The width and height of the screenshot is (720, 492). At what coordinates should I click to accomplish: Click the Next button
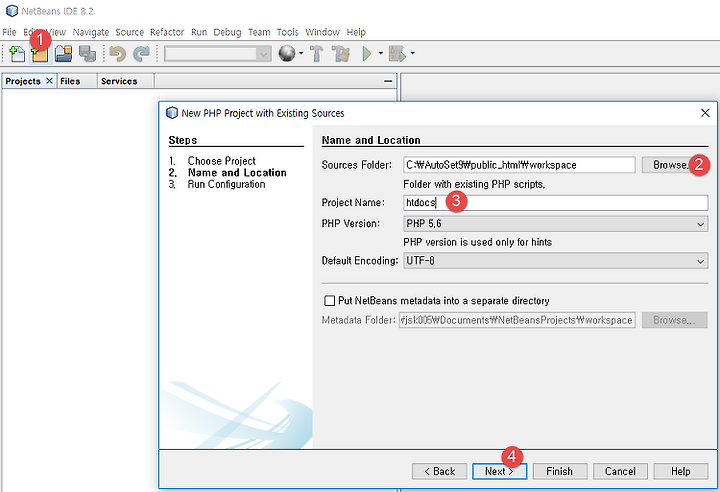point(500,471)
